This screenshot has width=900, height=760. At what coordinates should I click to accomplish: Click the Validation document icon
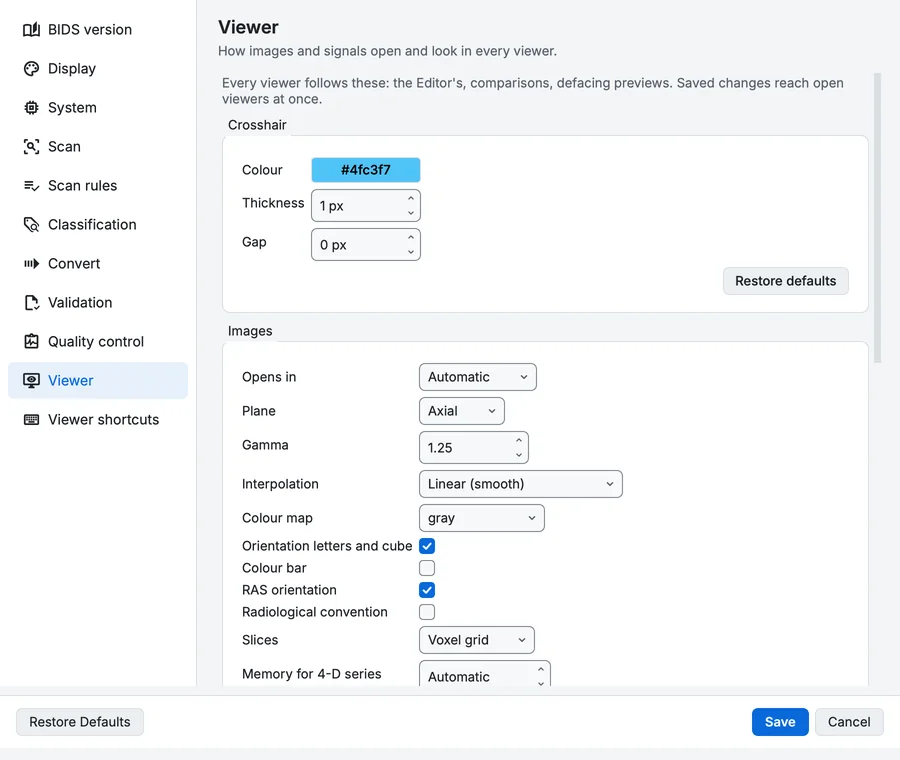click(x=32, y=303)
